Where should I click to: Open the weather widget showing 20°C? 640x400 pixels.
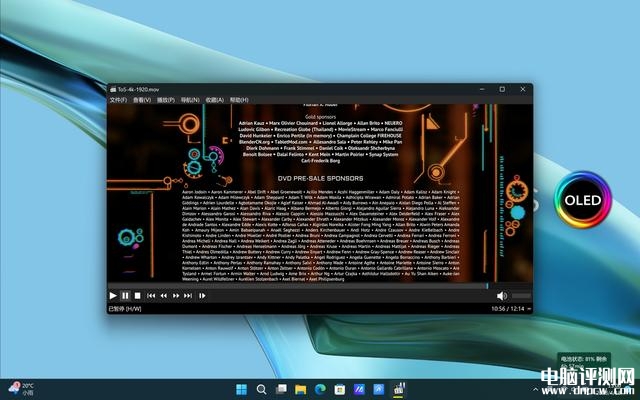21,389
